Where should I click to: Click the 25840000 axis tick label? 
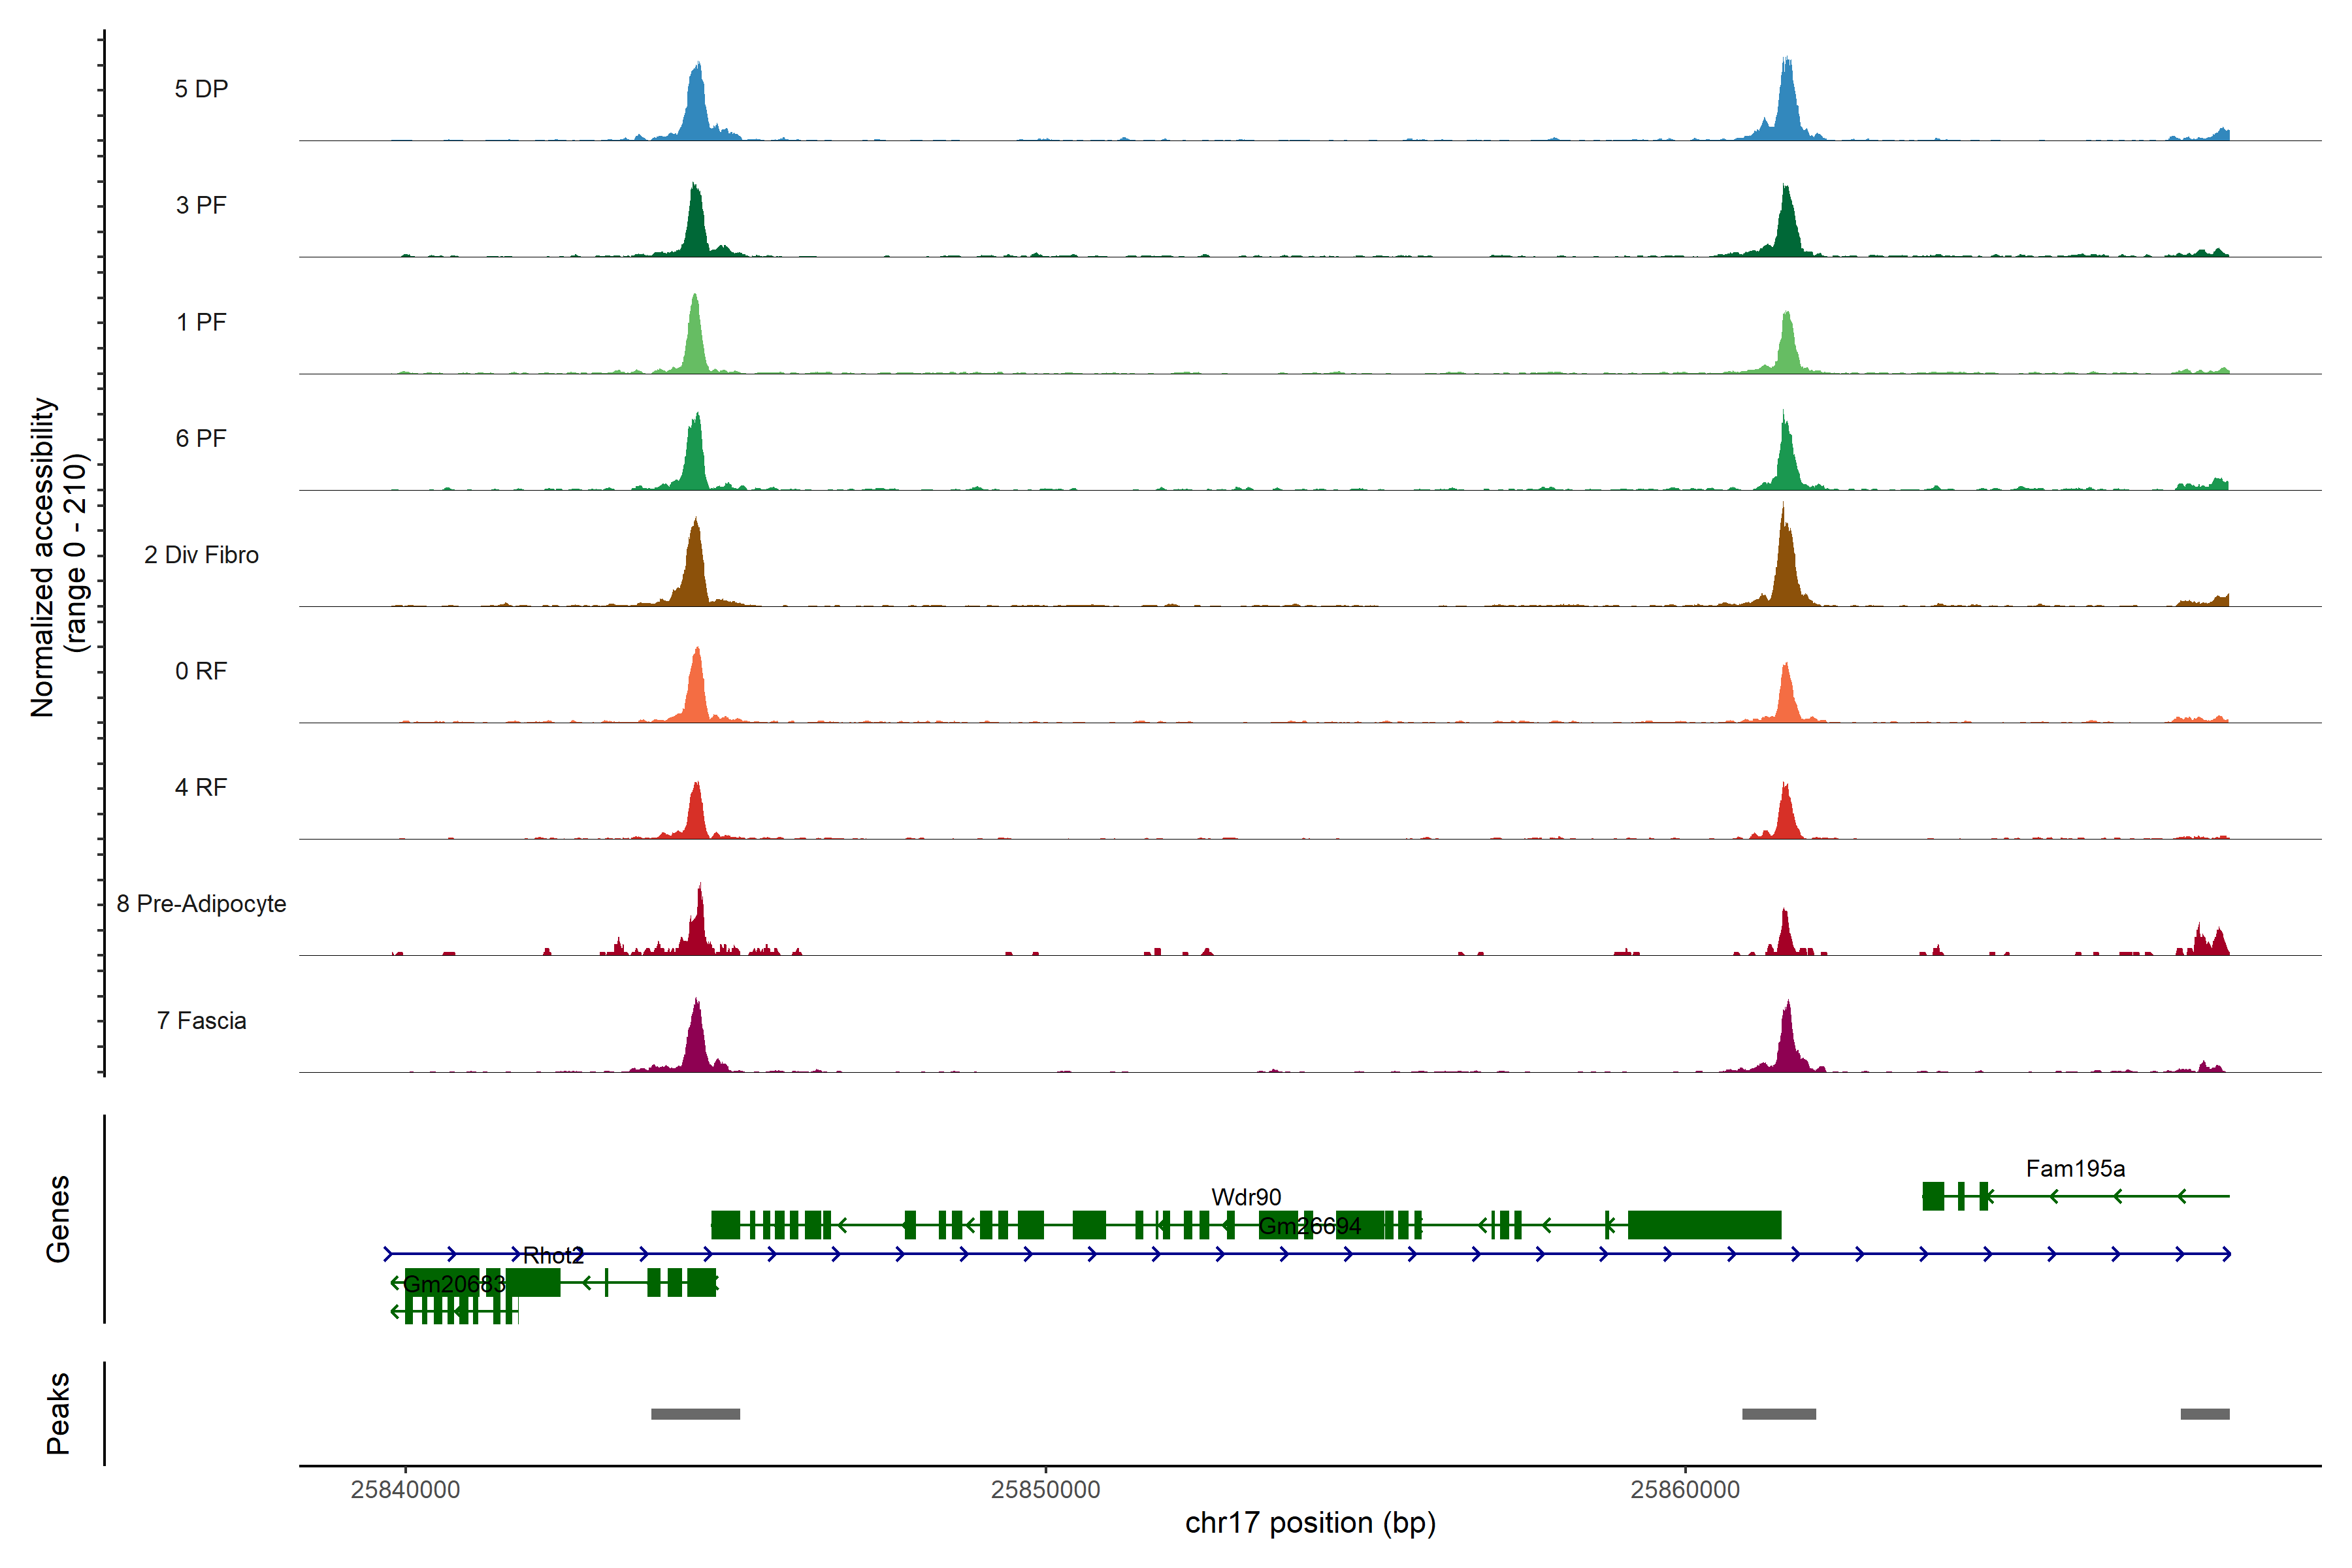[x=405, y=1489]
